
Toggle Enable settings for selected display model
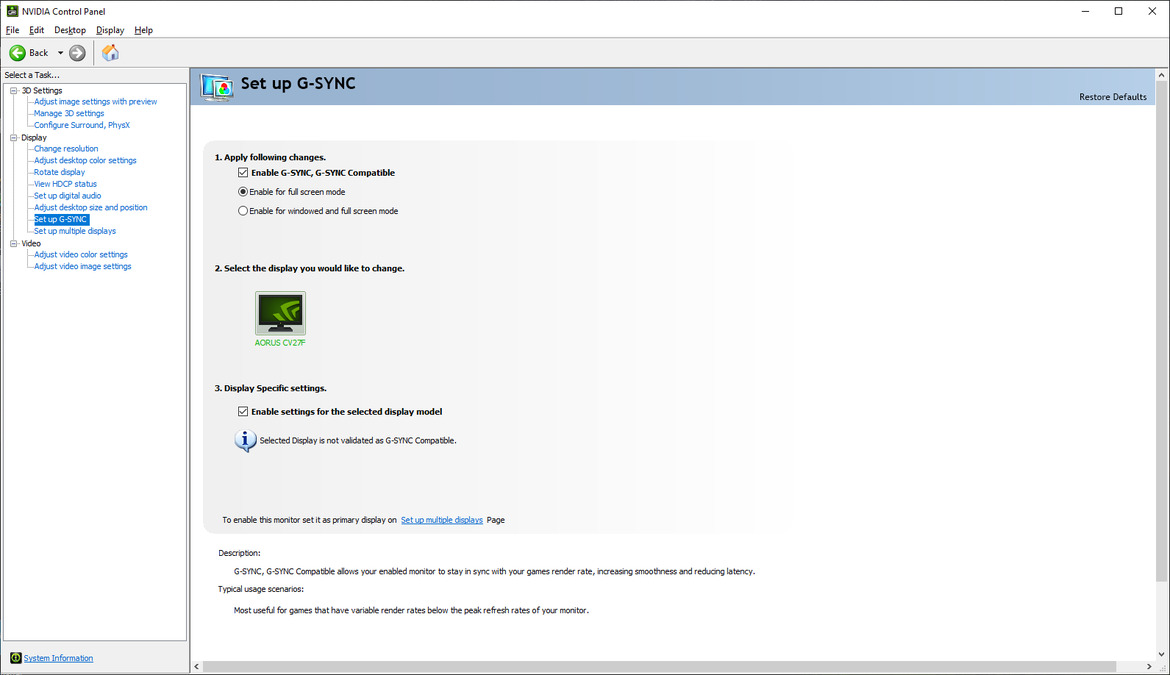243,412
